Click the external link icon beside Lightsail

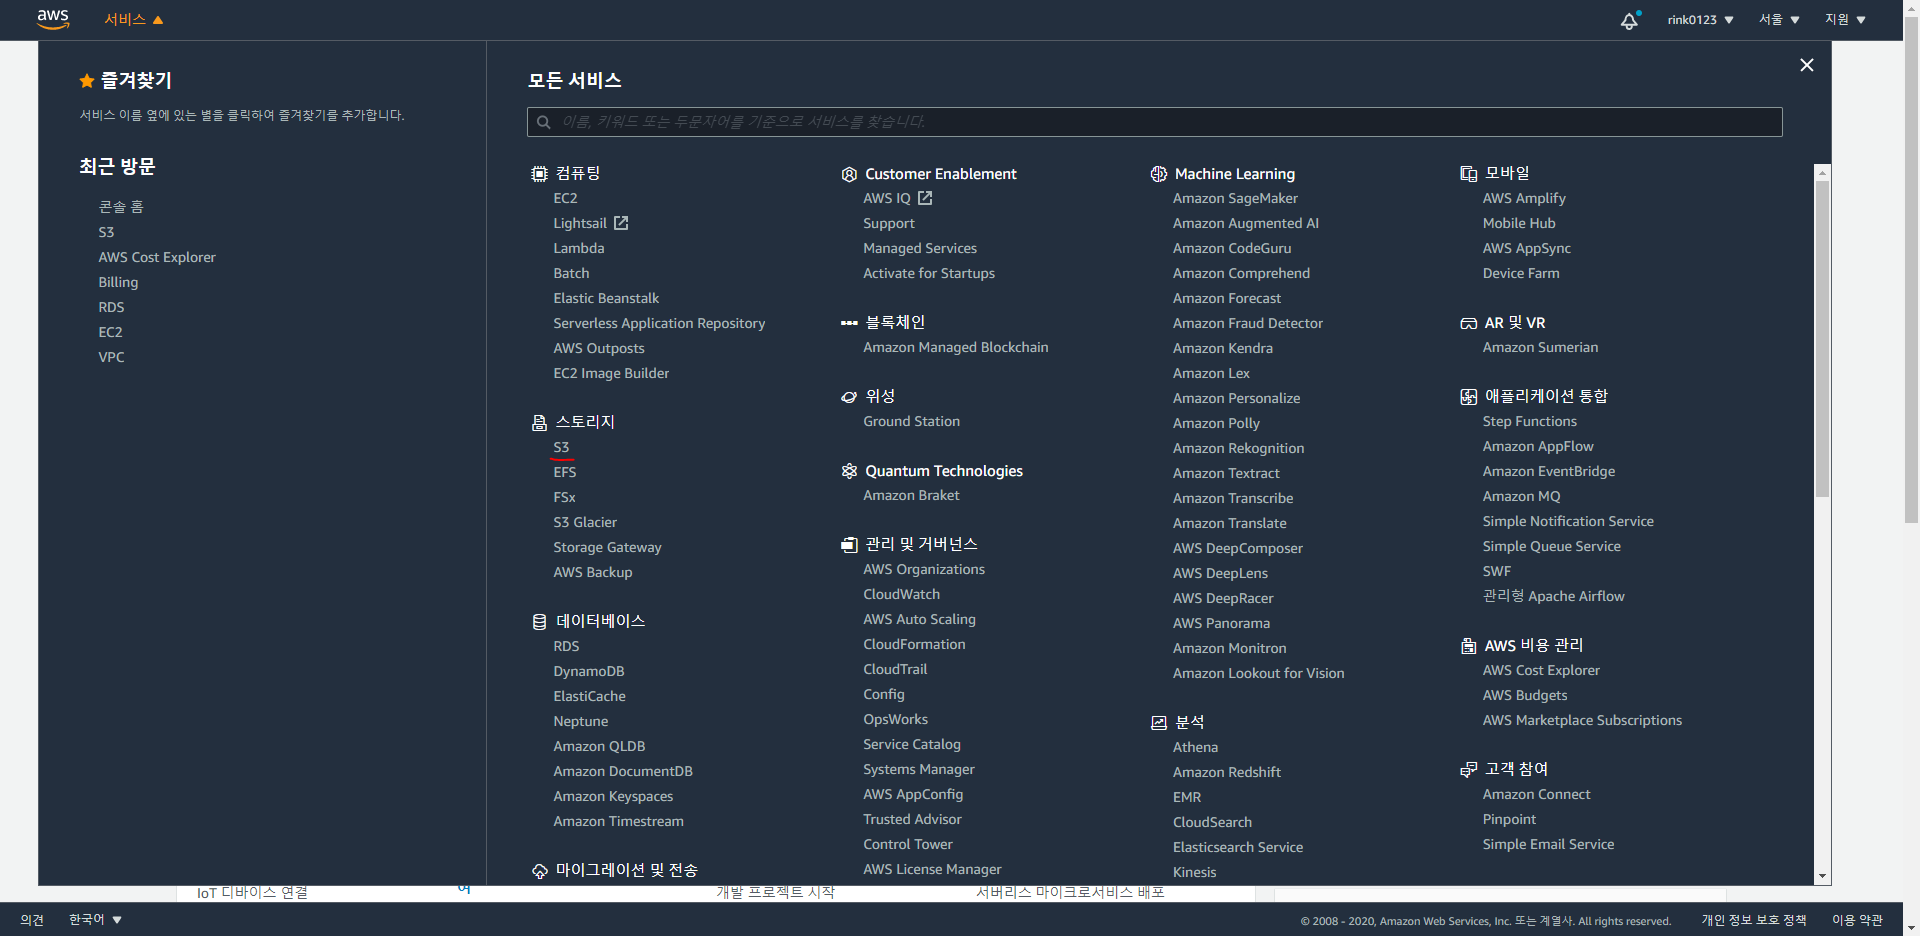(x=621, y=223)
